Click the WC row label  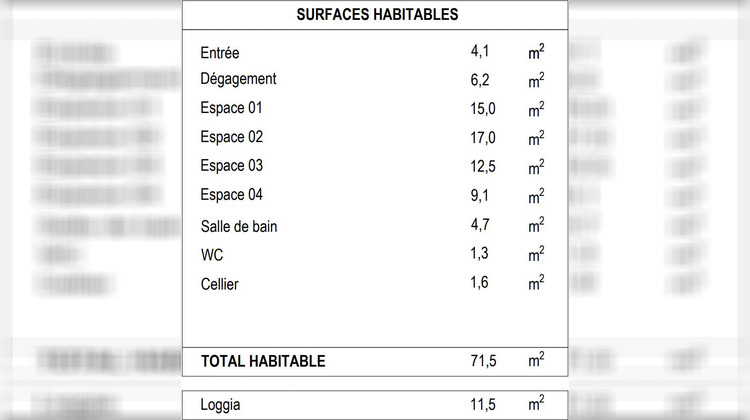(x=212, y=255)
